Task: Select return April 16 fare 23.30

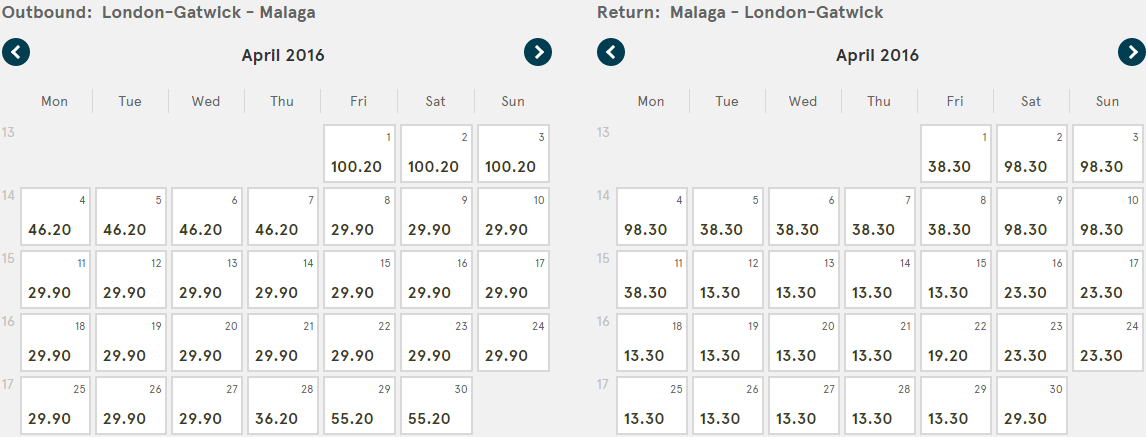Action: [x=1032, y=280]
